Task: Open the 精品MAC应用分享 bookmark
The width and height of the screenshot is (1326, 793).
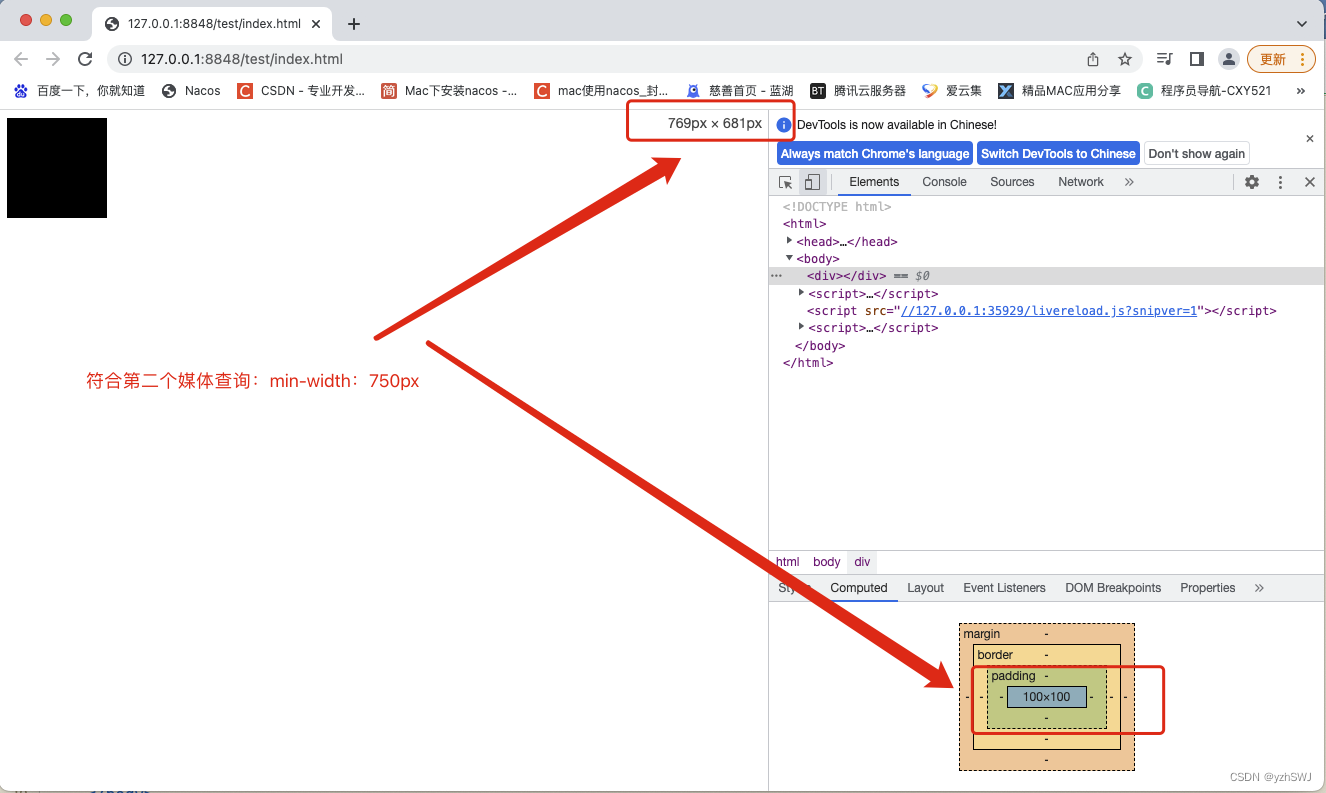Action: [1060, 90]
